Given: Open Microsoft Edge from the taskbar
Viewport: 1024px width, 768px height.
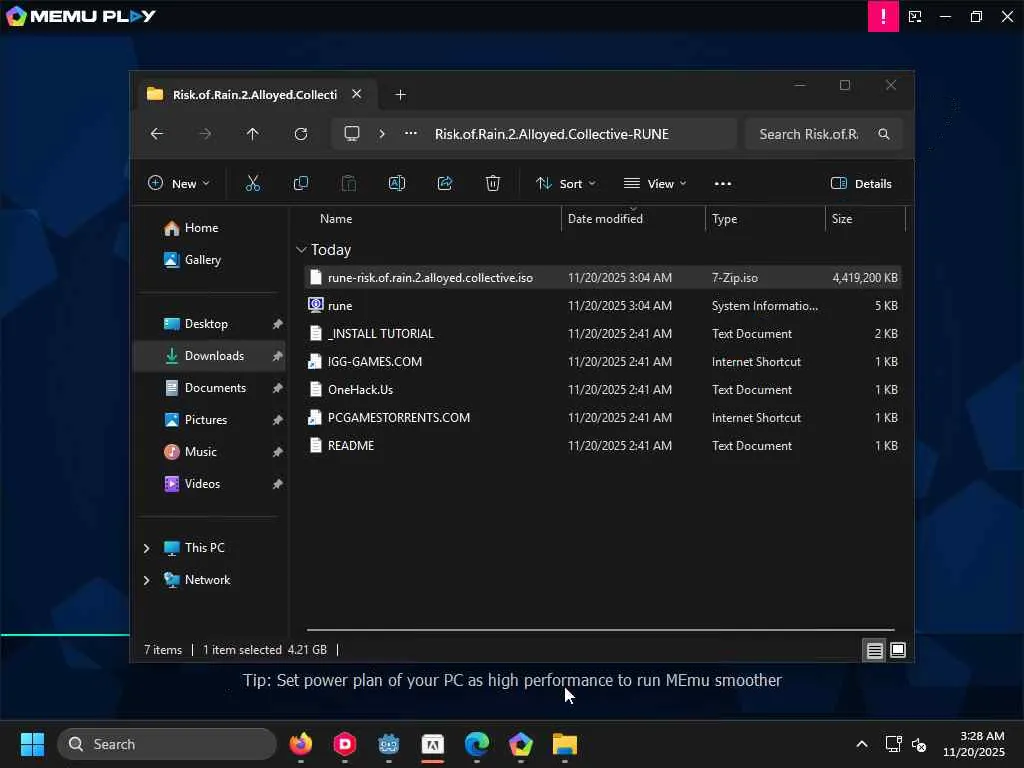Looking at the screenshot, I should coord(477,744).
